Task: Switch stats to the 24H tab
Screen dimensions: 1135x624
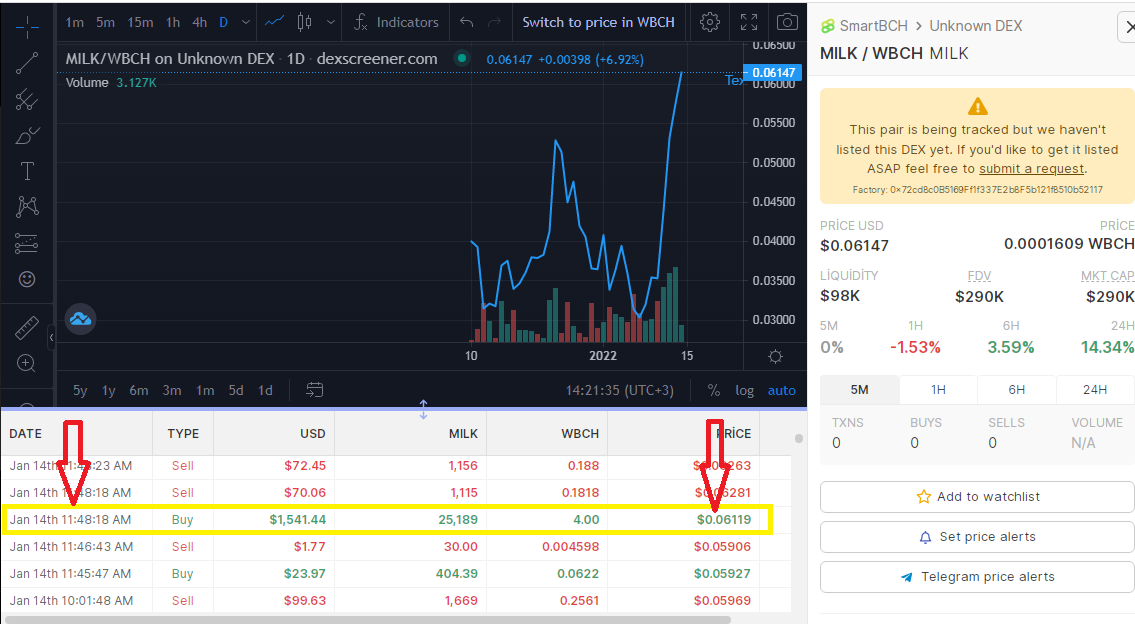Action: point(1094,390)
